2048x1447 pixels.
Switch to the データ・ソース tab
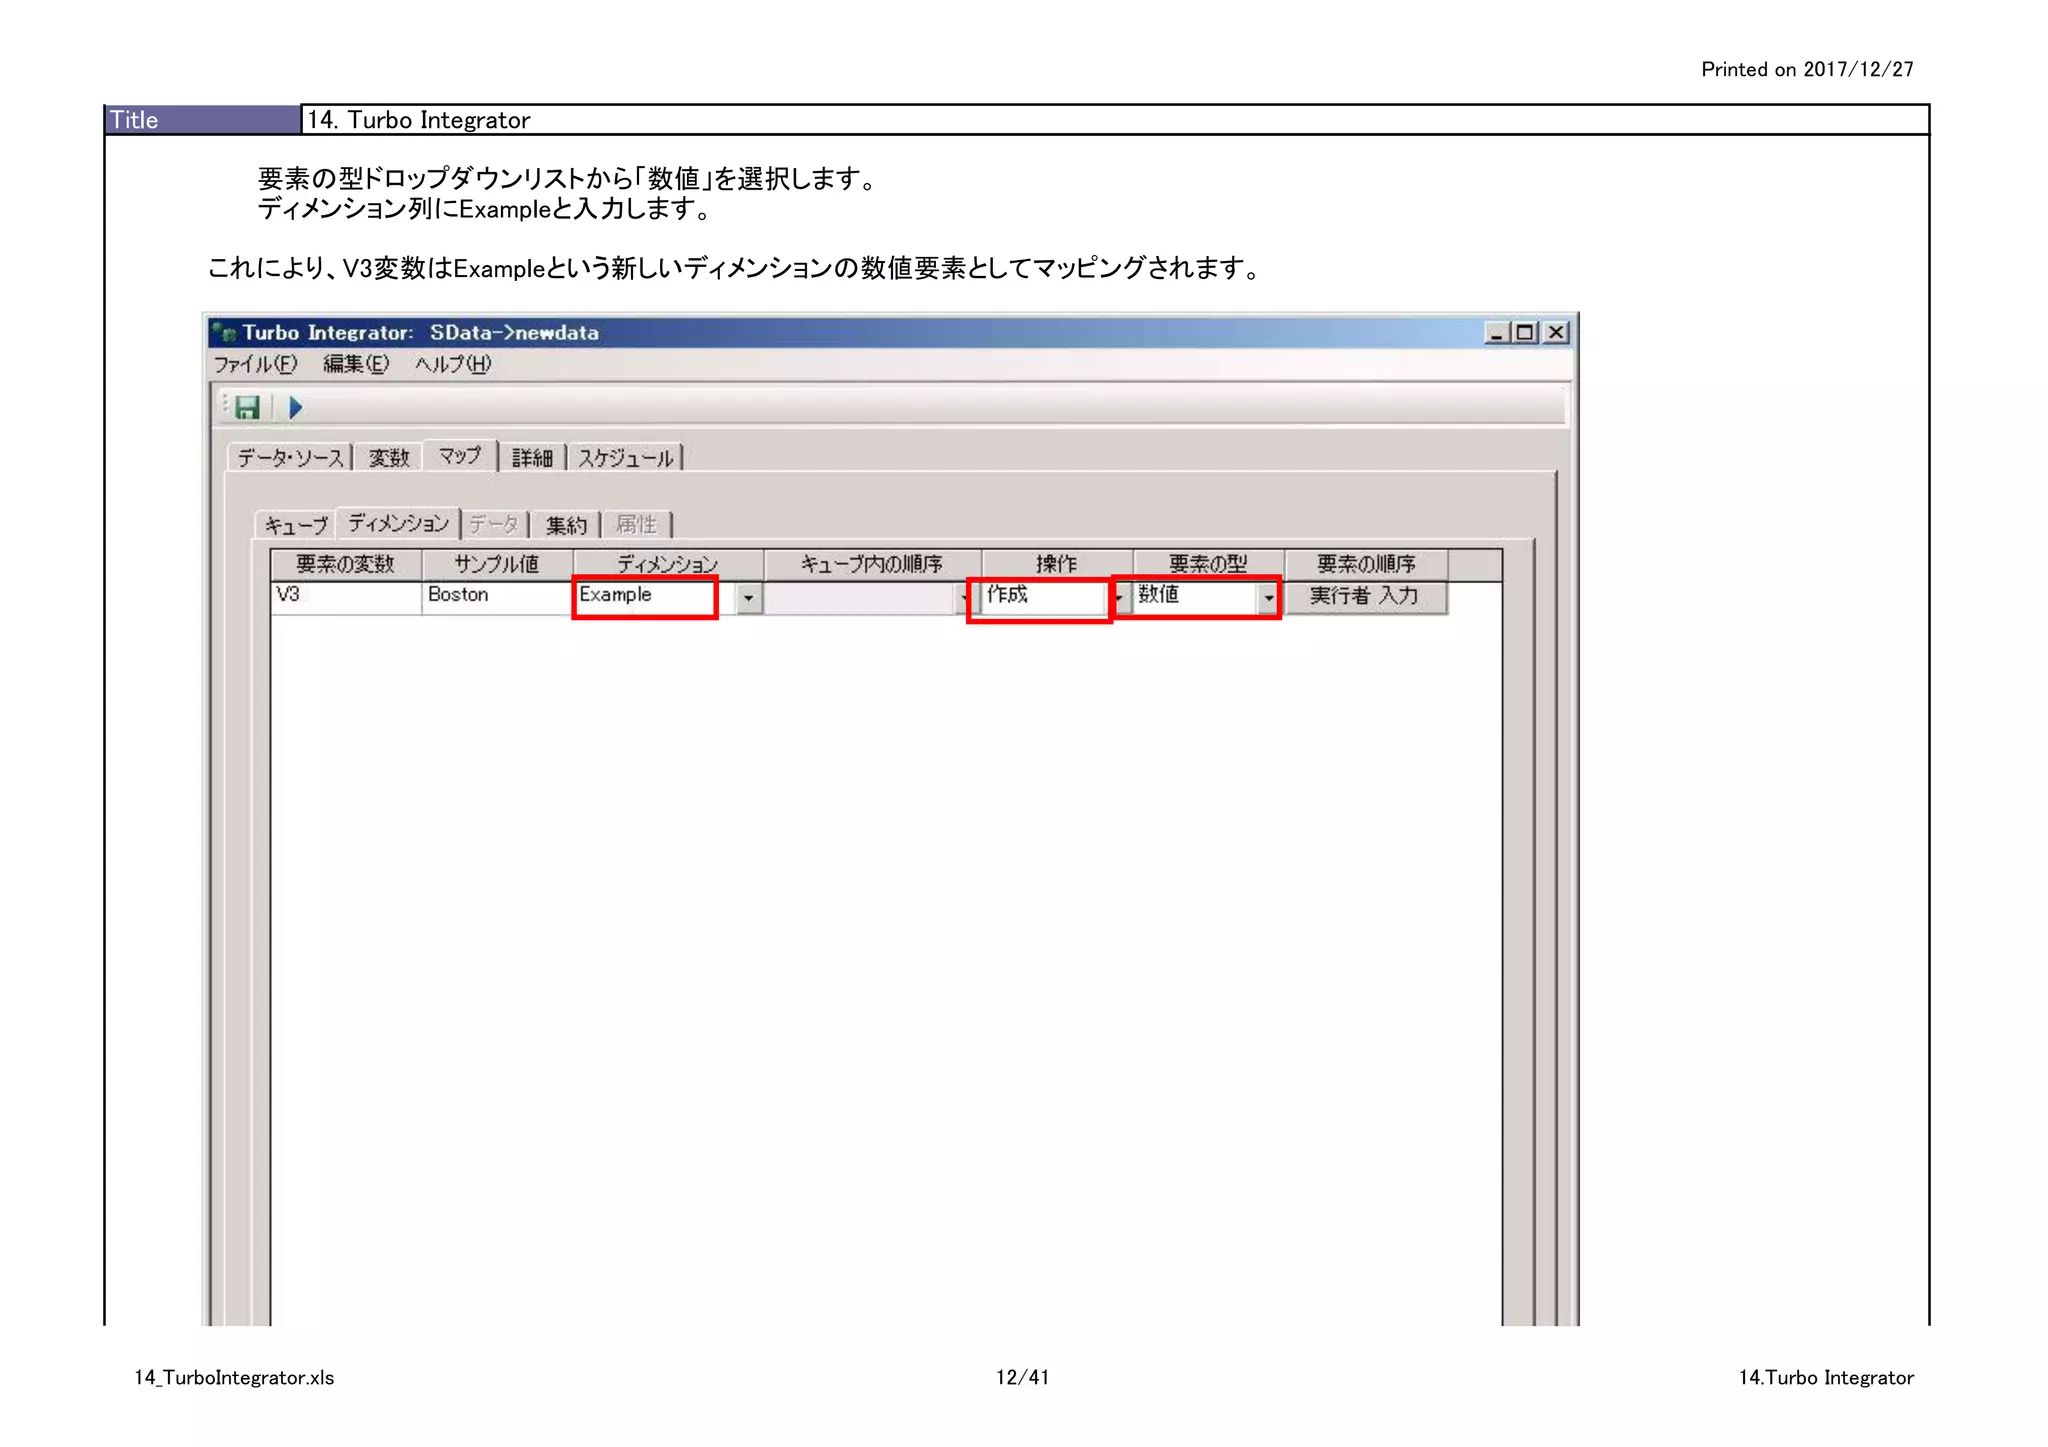click(290, 458)
